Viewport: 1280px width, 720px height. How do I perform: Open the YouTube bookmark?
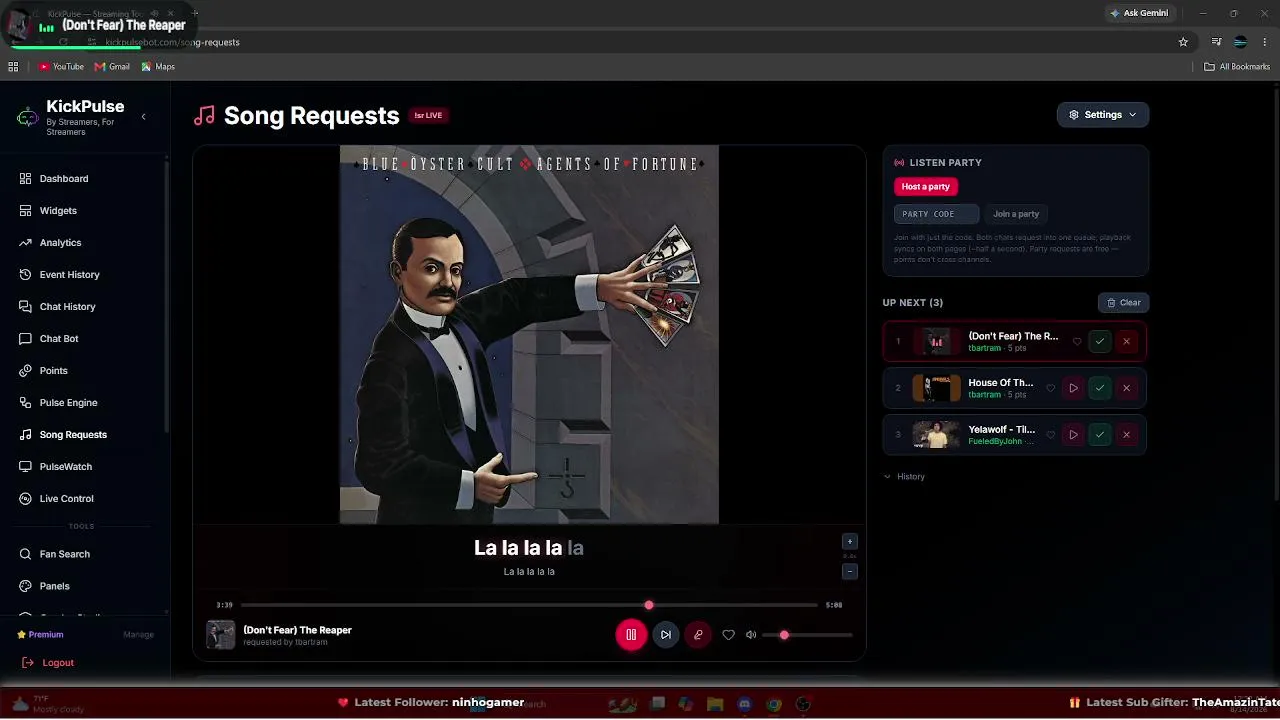pos(61,67)
